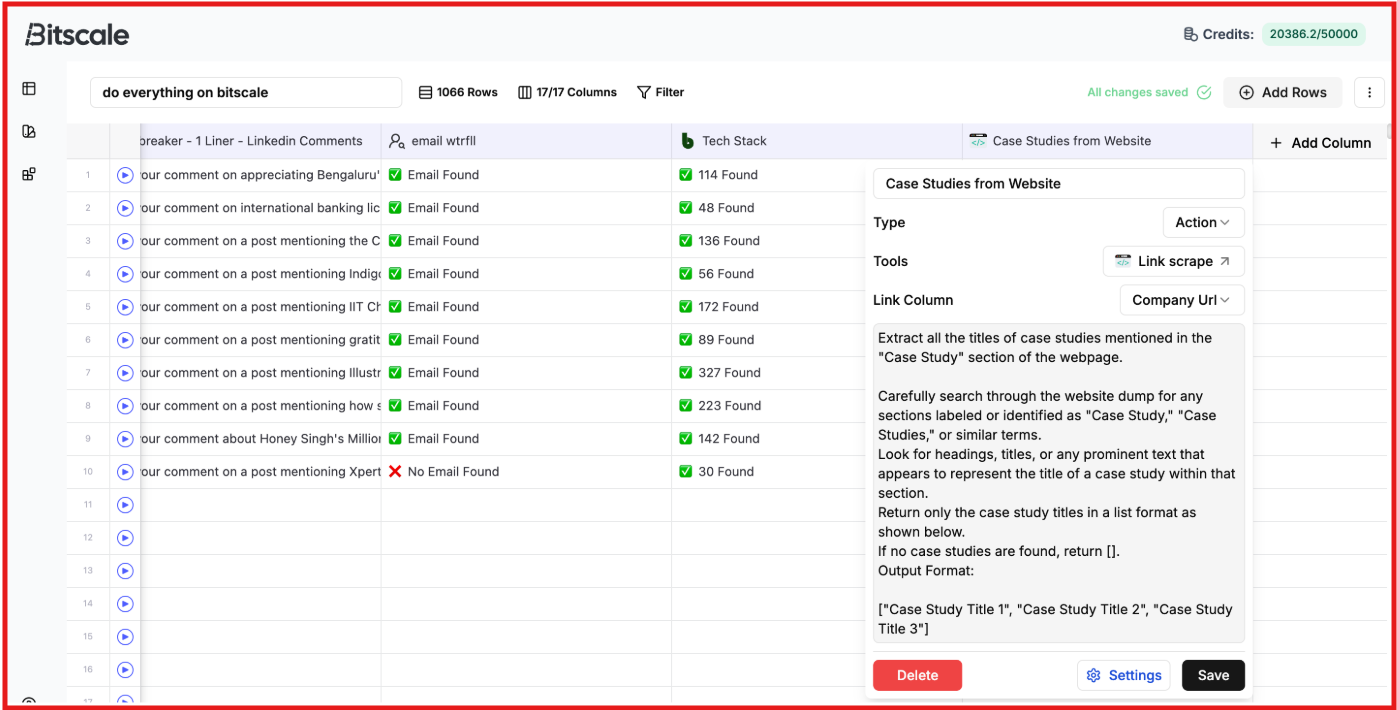Viewport: 1397px width, 710px height.
Task: Open the 17/17 Columns selector
Action: point(567,92)
